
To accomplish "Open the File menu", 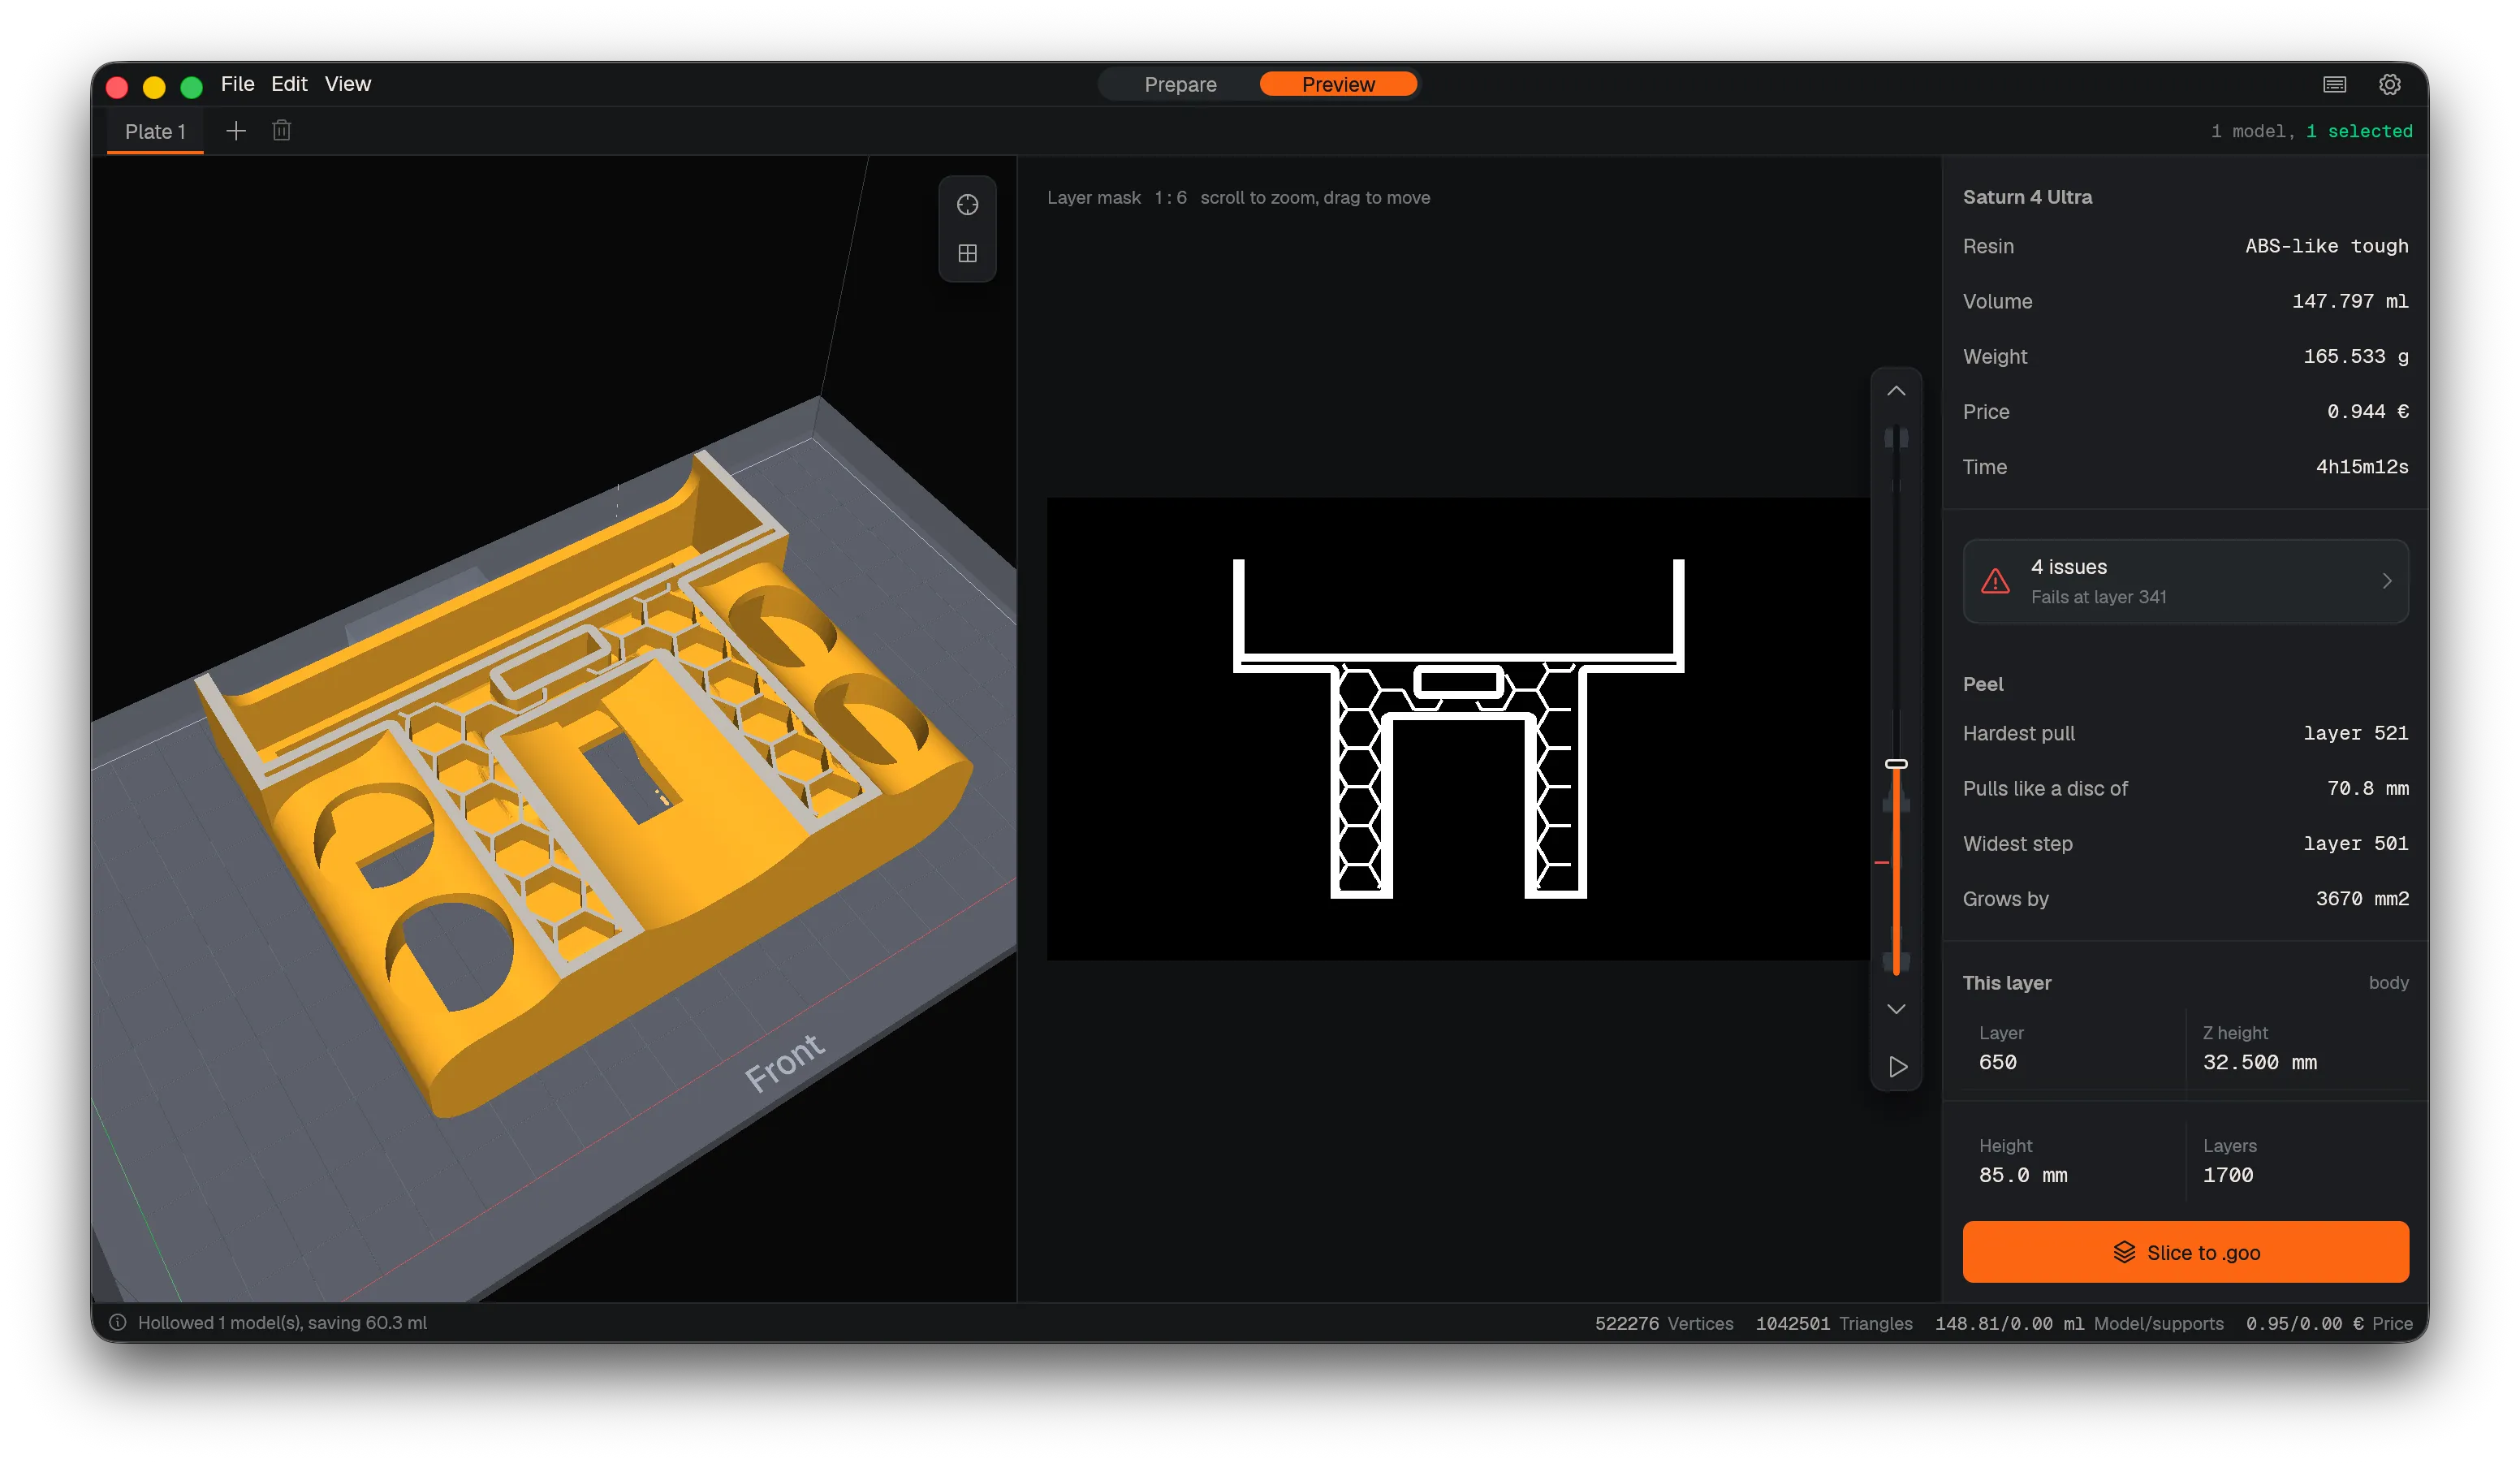I will (x=237, y=84).
